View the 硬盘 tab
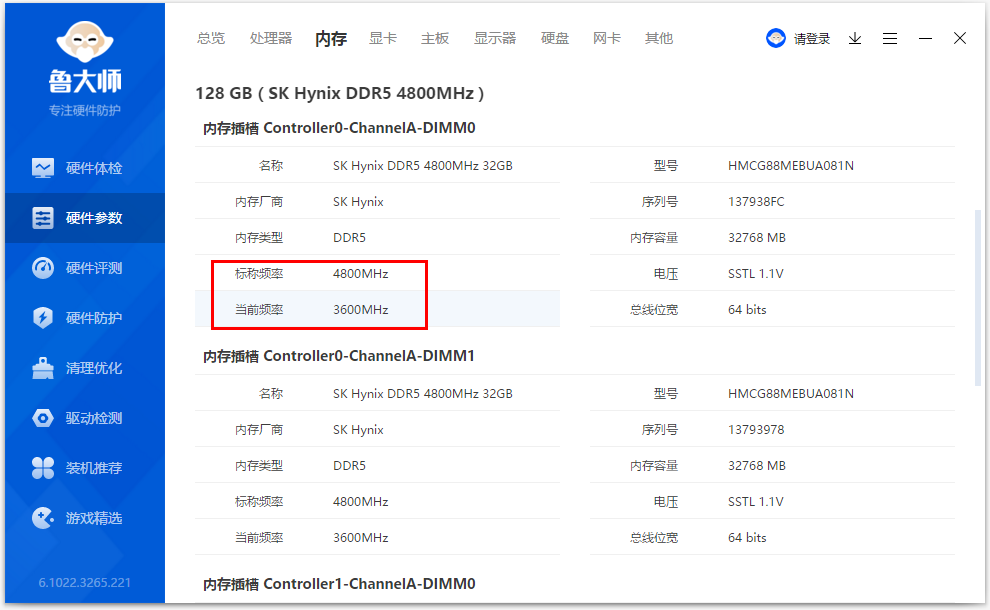 (554, 38)
